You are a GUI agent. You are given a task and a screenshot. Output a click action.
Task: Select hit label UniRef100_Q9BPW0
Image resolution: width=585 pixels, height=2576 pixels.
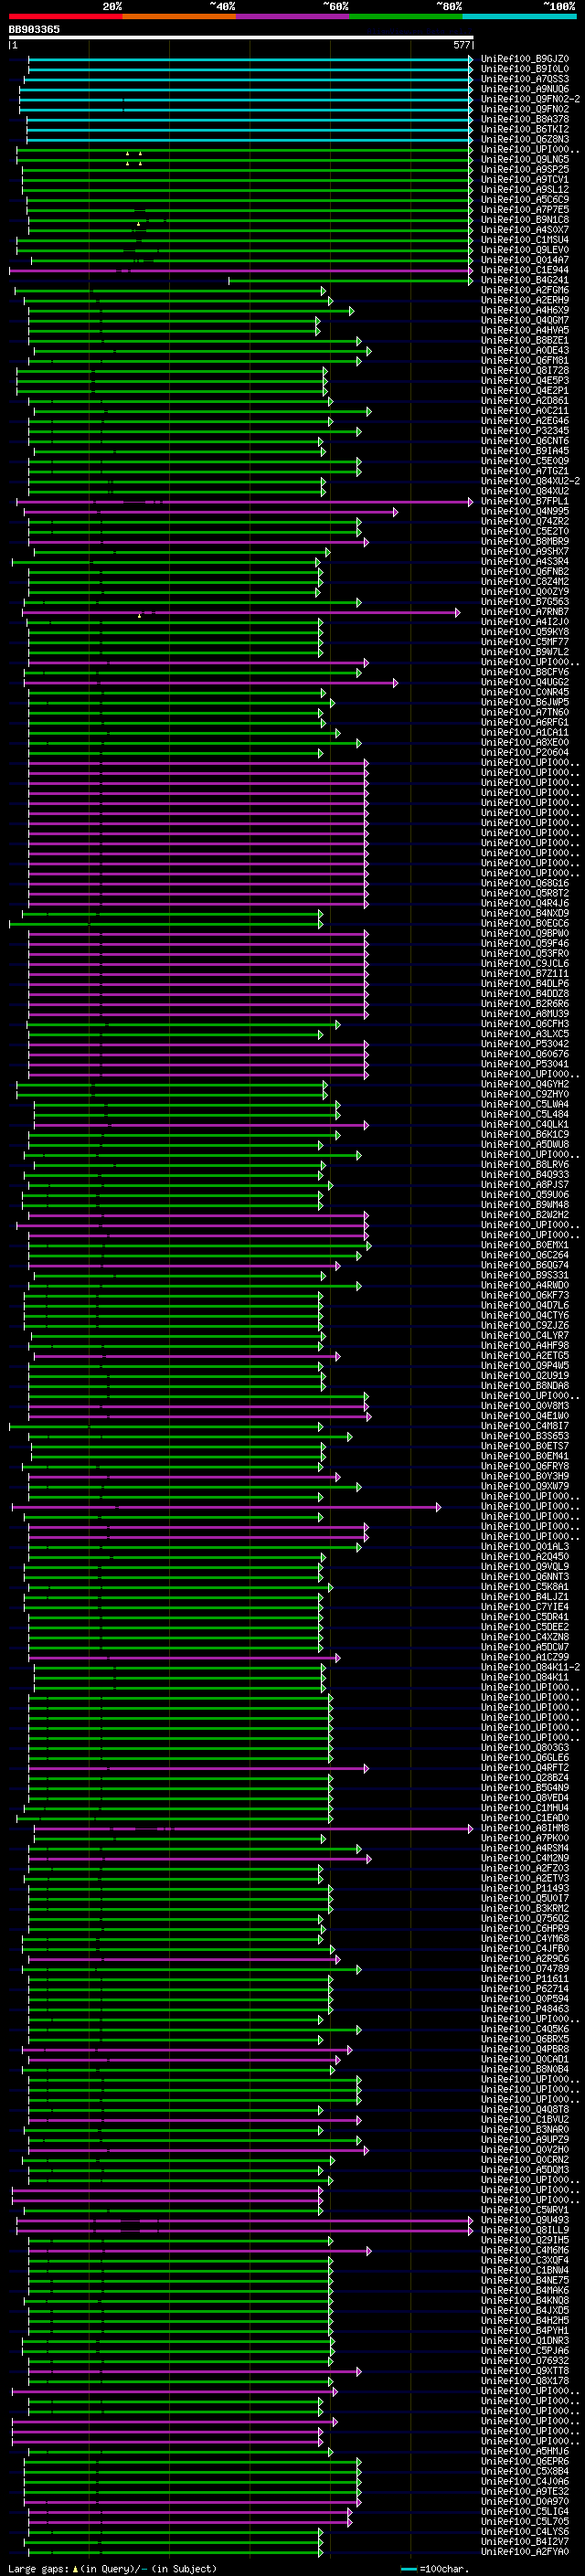coord(525,933)
